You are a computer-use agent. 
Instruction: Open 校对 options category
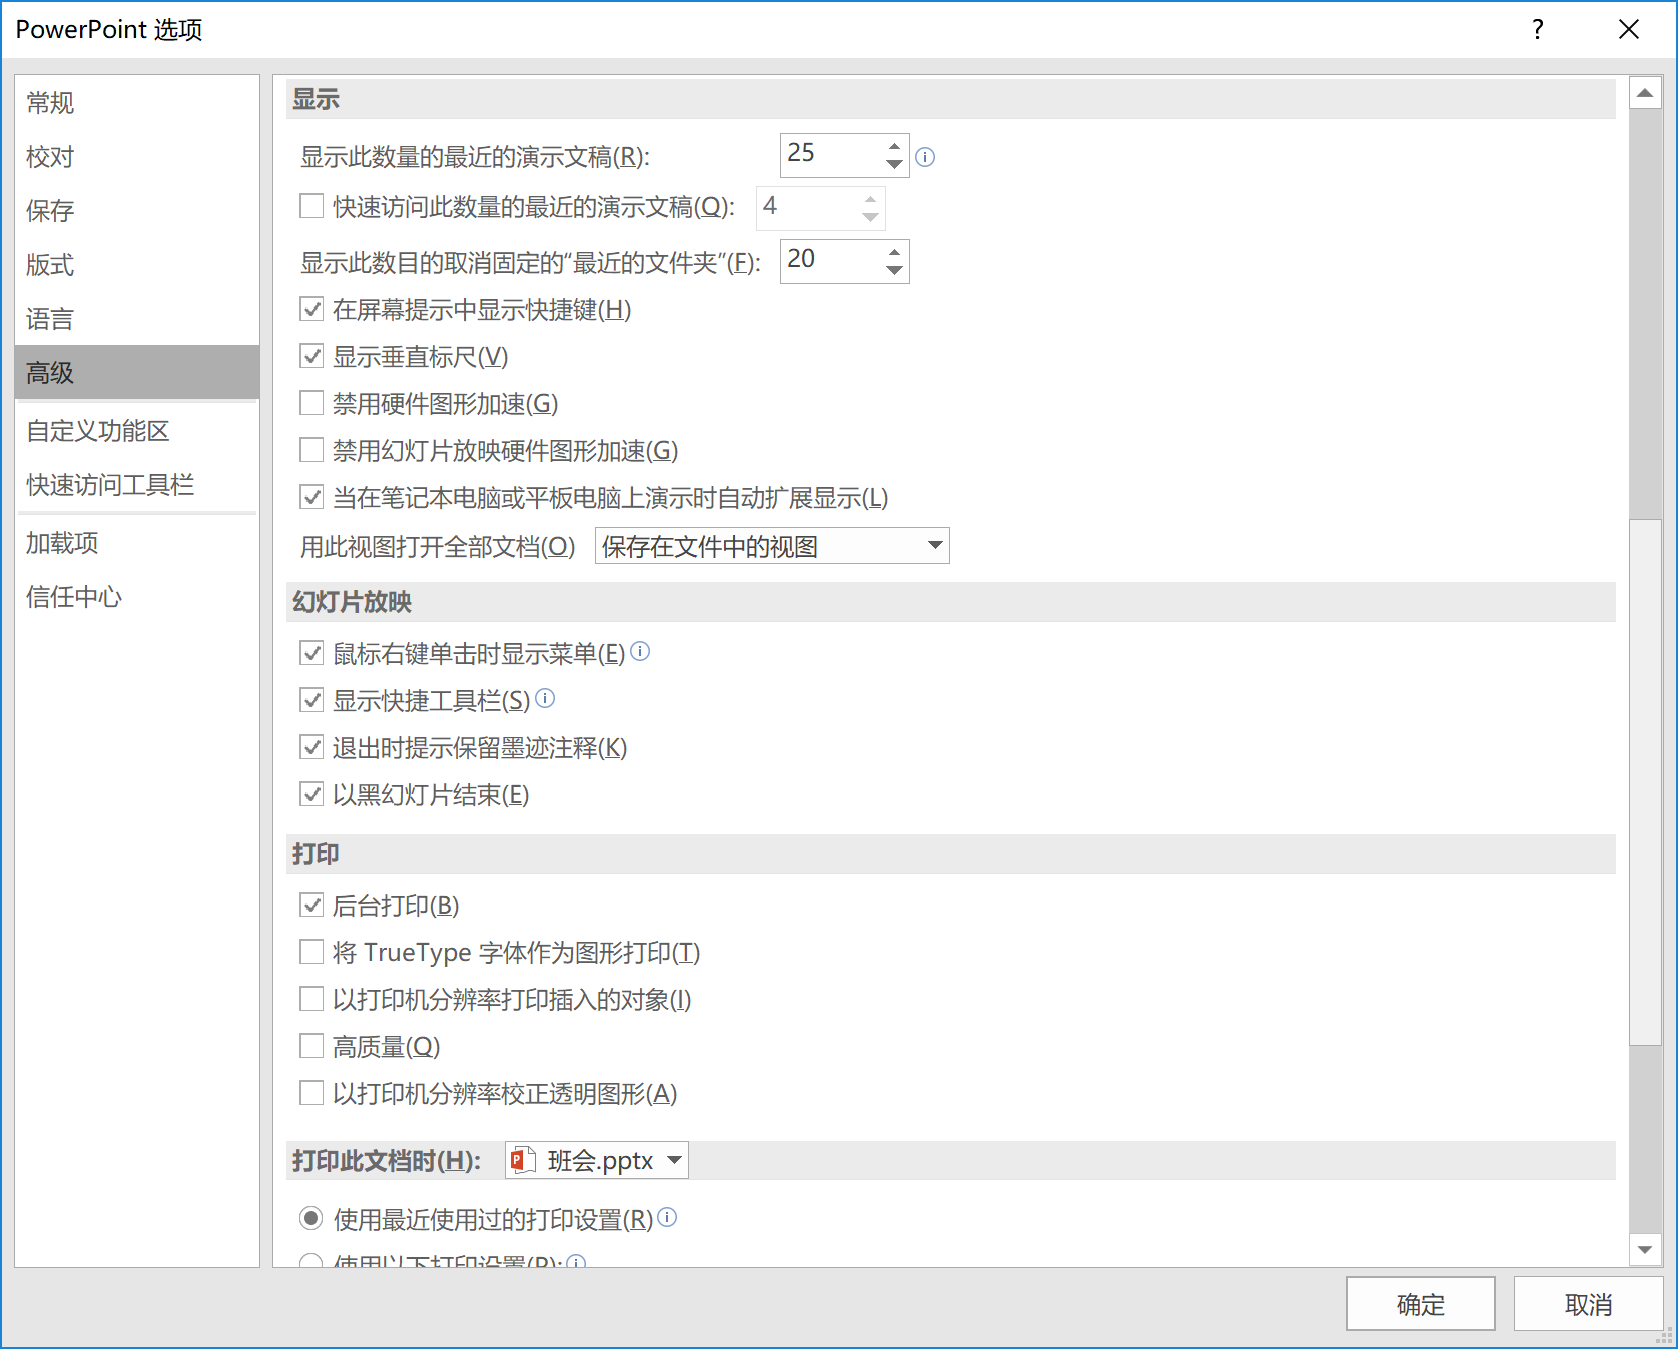137,156
